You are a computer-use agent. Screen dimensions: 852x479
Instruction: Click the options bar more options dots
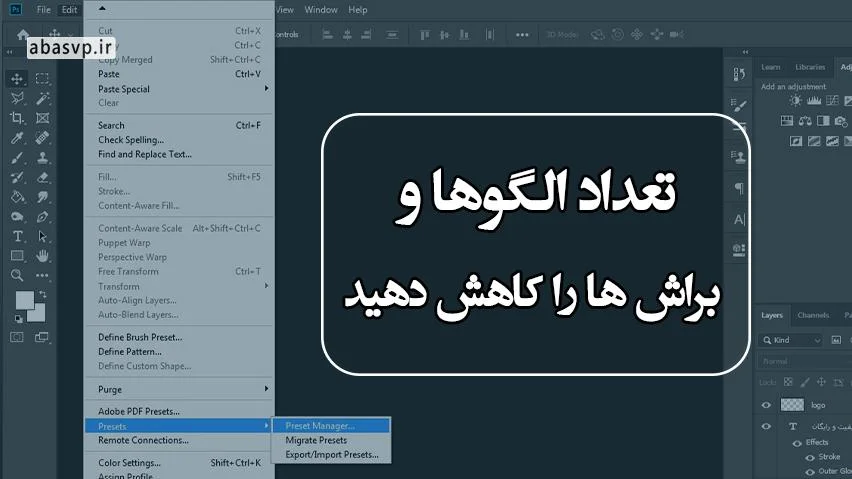(522, 35)
